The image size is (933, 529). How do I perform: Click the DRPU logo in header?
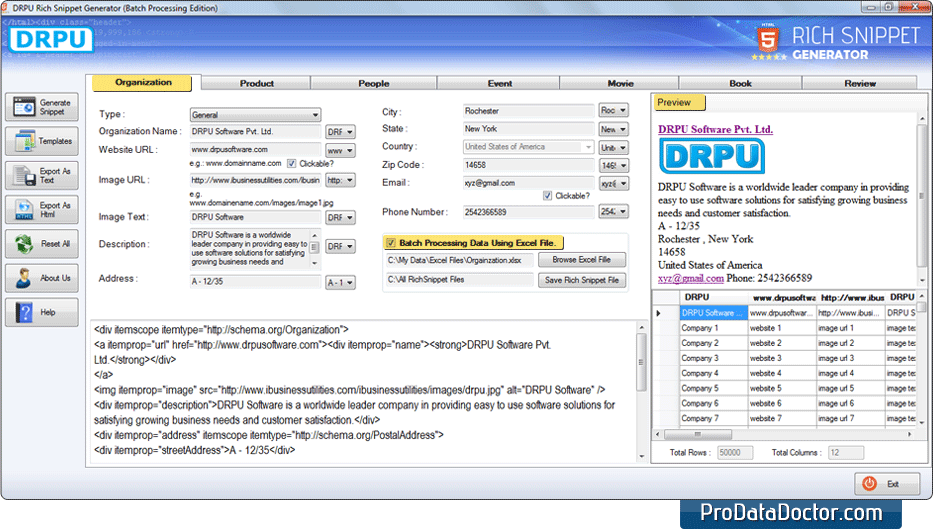(51, 39)
